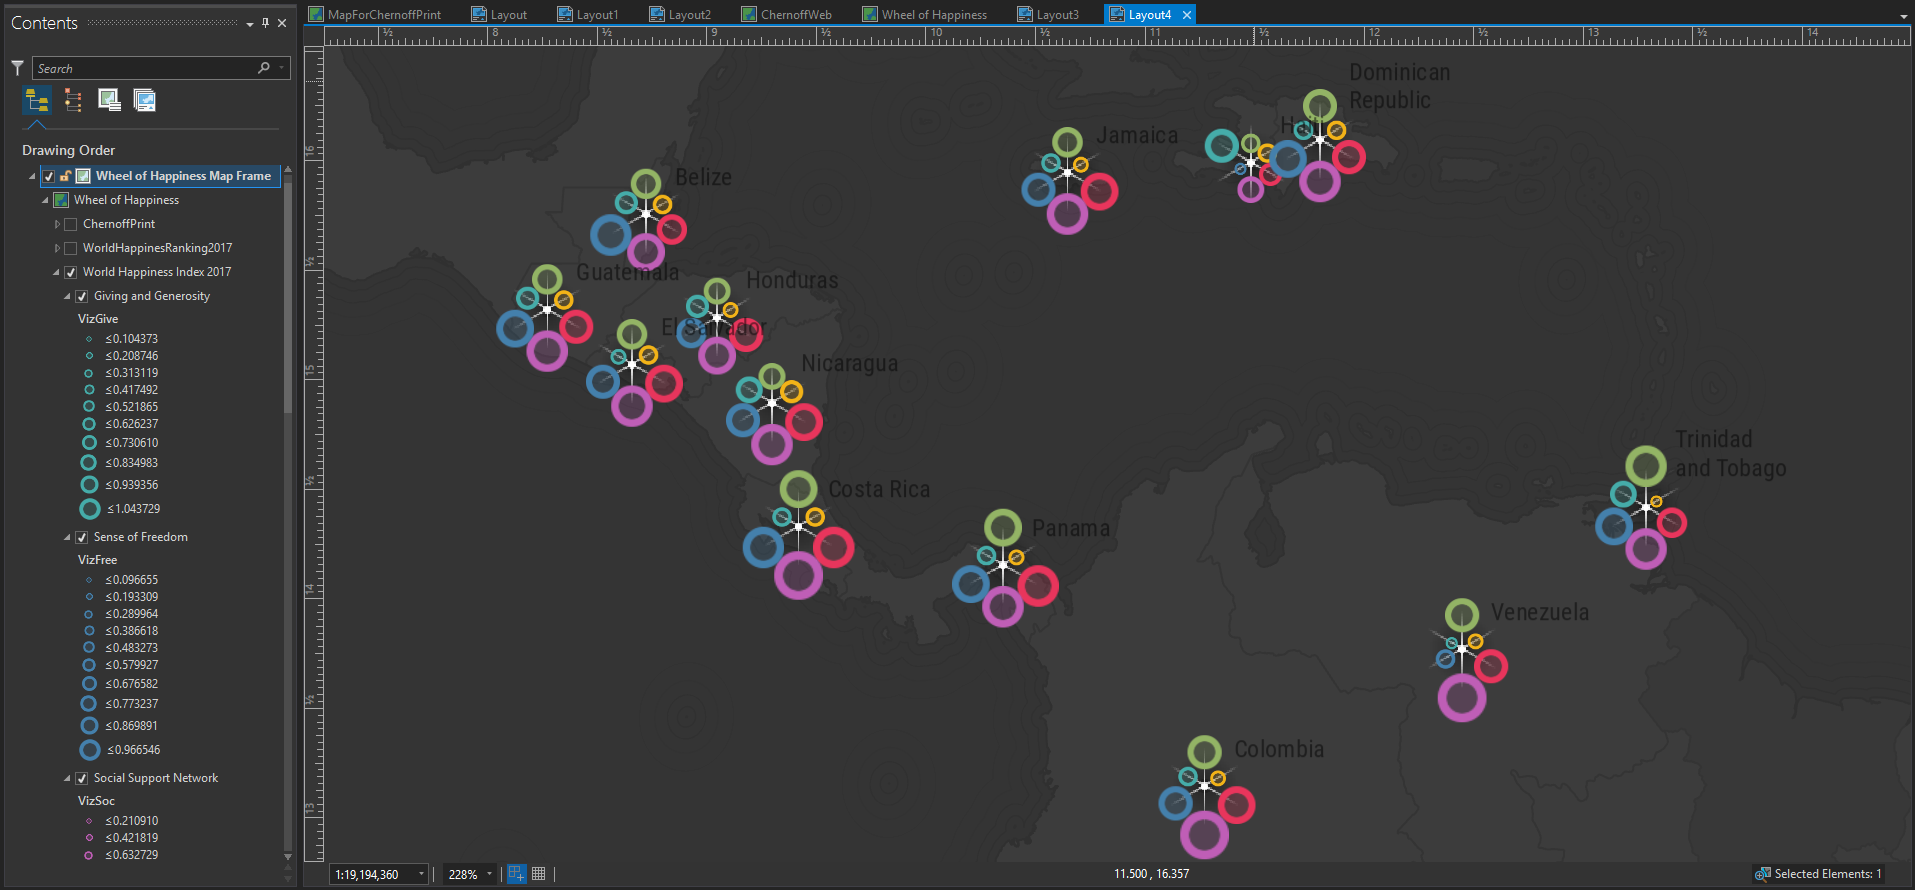1915x890 pixels.
Task: Open the search options dropdown arrow
Action: point(282,68)
